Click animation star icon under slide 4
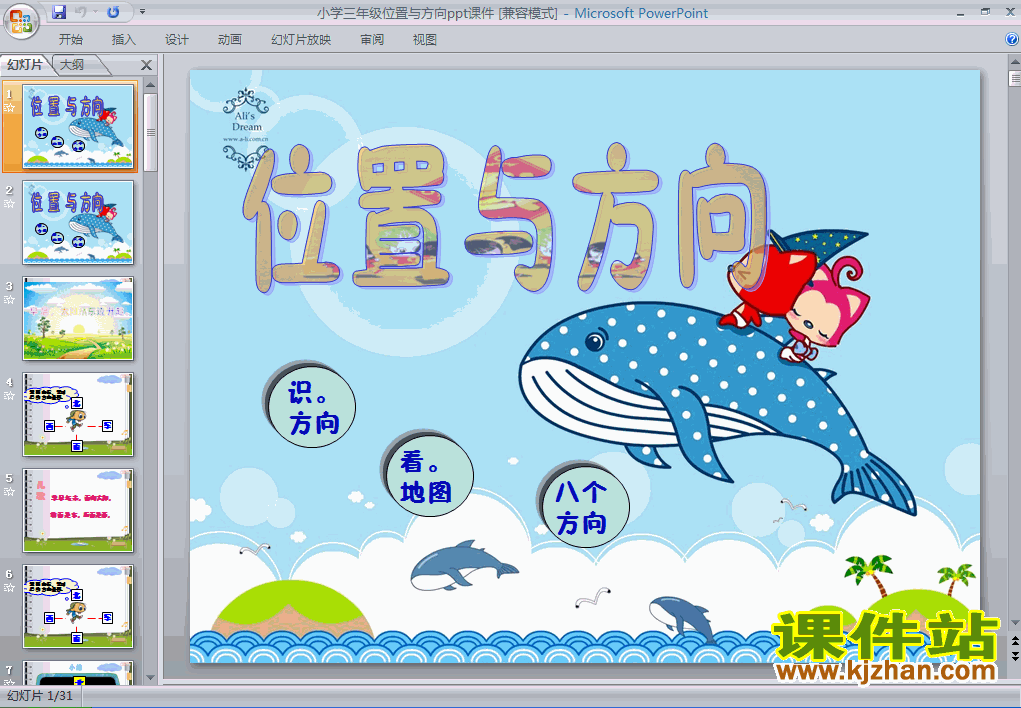 (9, 395)
